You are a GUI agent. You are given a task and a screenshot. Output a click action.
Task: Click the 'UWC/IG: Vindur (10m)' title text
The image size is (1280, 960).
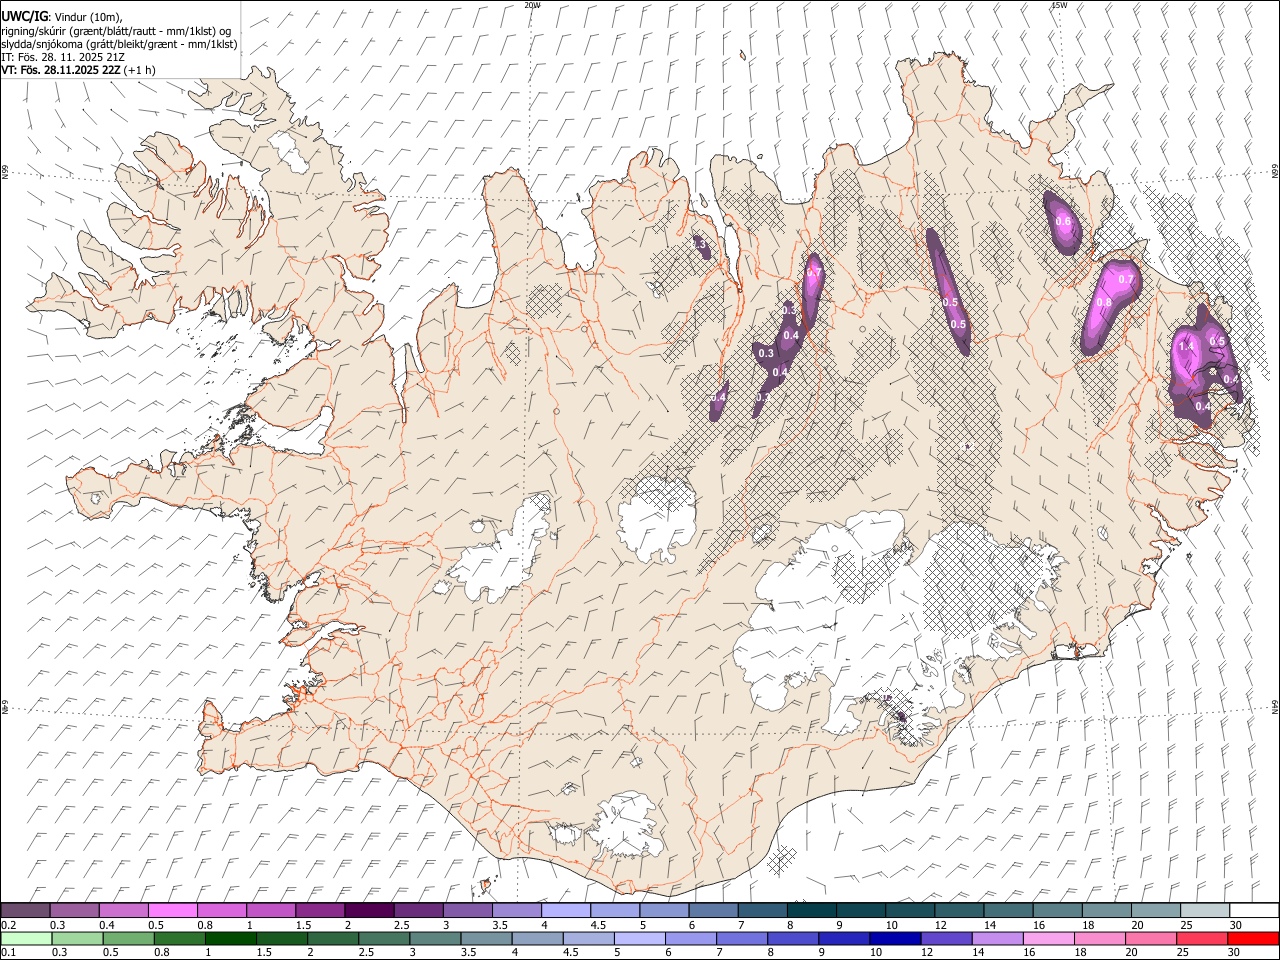click(61, 15)
